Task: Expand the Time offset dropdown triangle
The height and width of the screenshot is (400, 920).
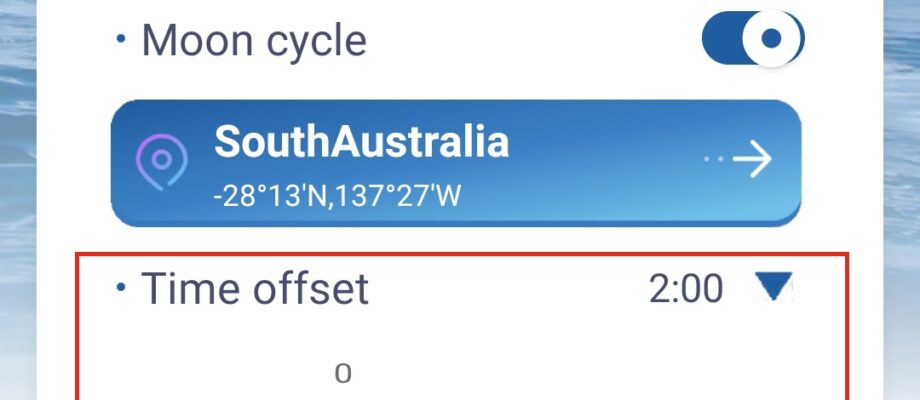Action: (770, 288)
